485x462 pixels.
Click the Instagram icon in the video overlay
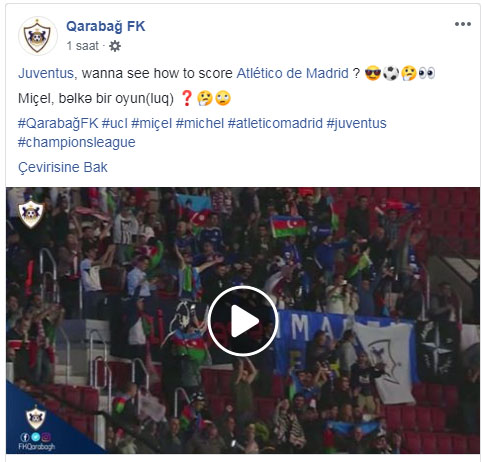[x=46, y=437]
